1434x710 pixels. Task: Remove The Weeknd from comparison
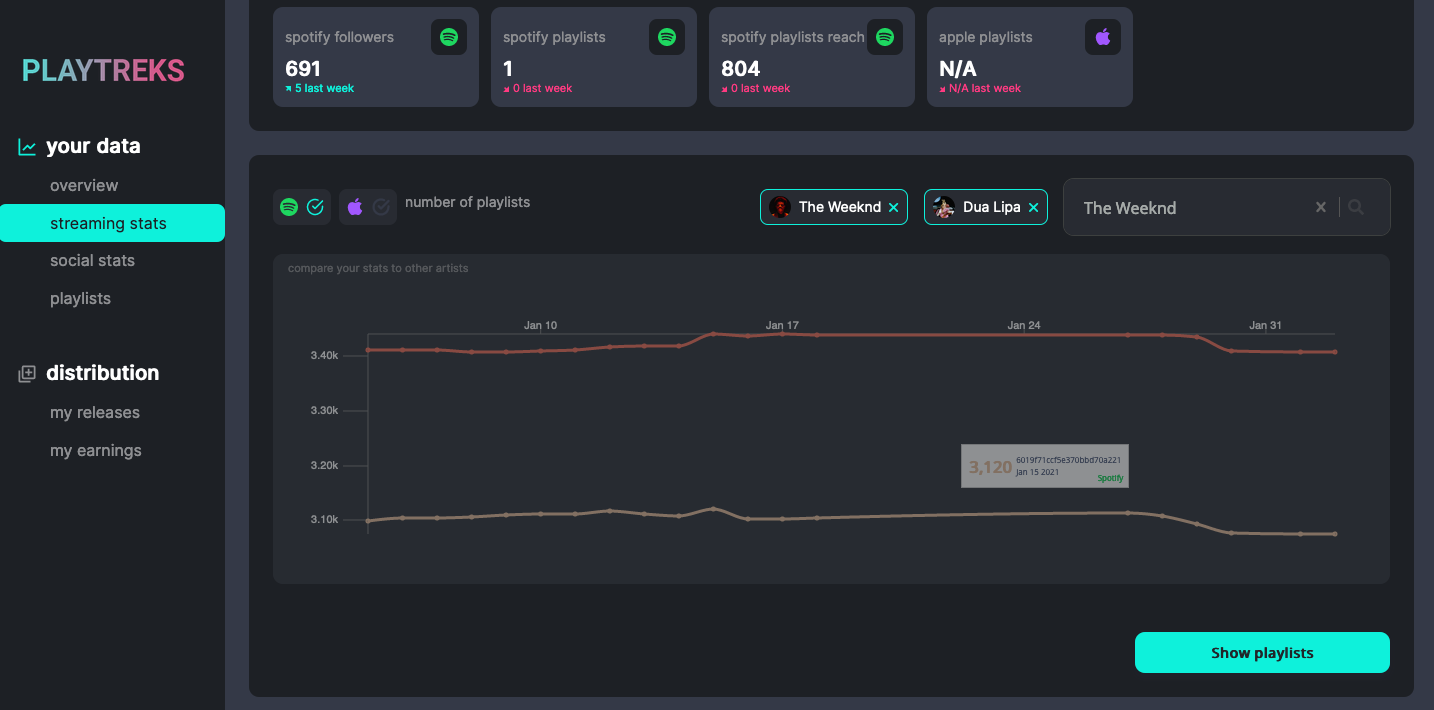click(893, 208)
